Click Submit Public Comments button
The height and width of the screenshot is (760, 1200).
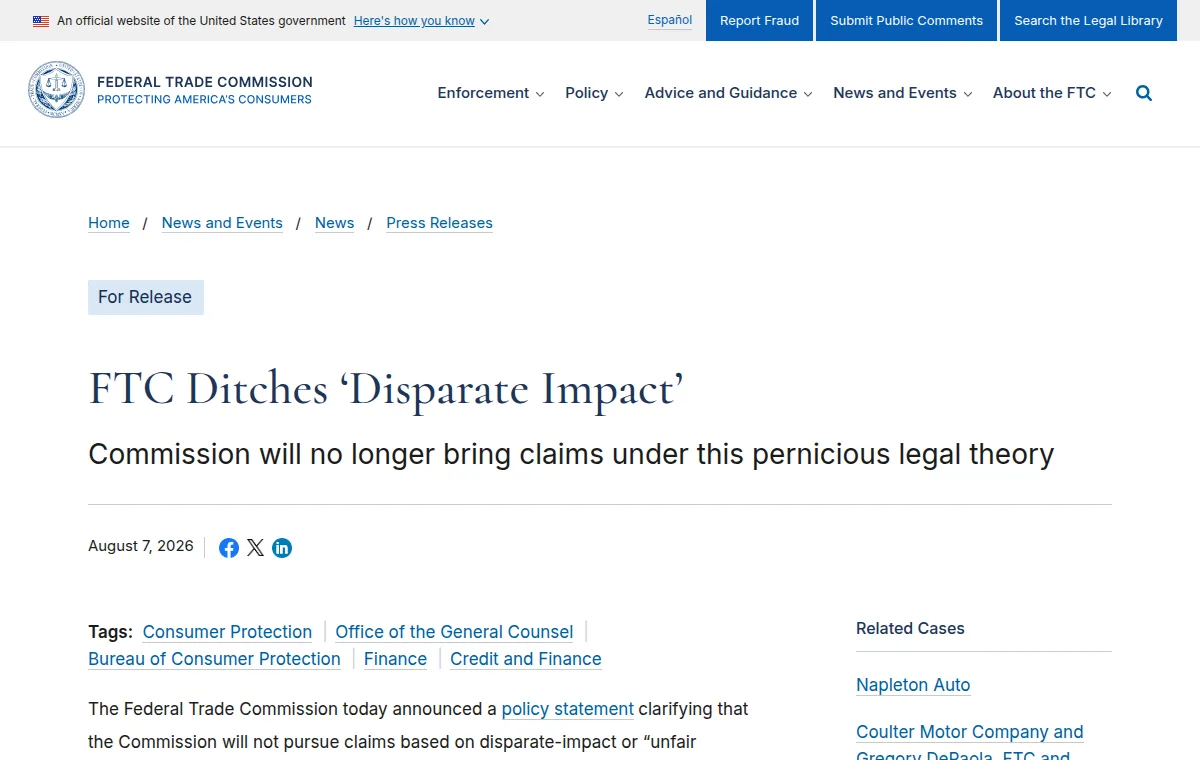906,20
